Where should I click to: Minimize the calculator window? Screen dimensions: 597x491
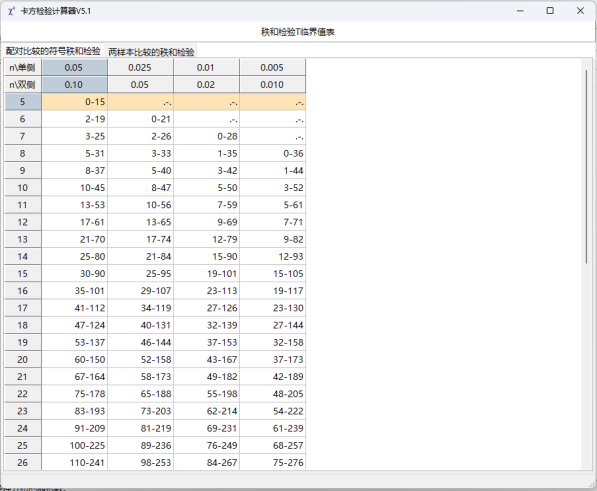pyautogui.click(x=520, y=11)
